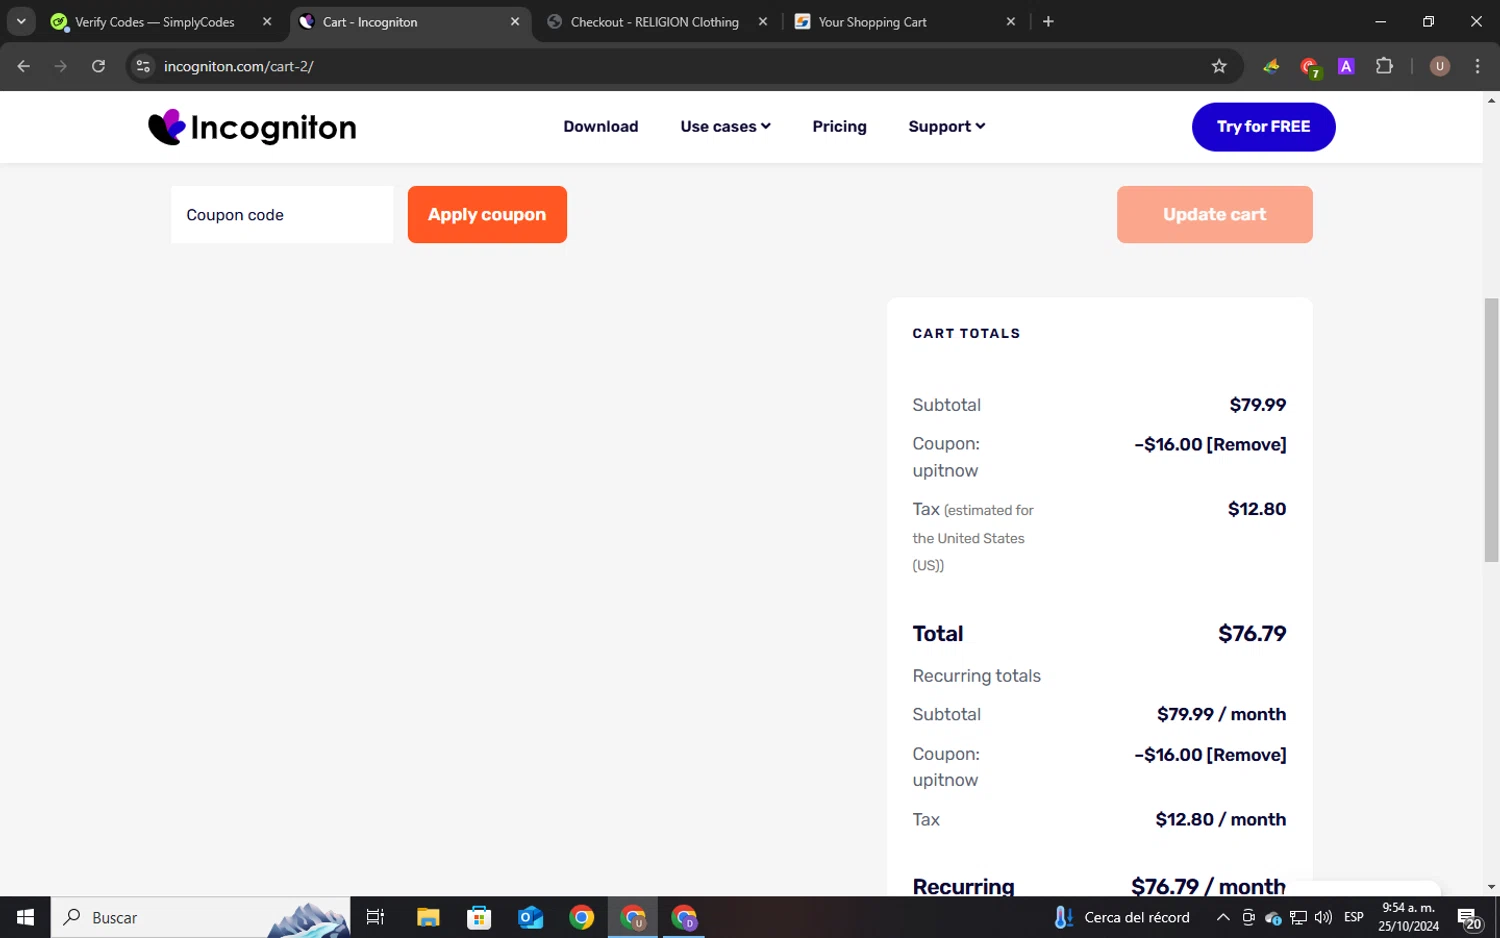Open the Download page link
Screen dimensions: 1500x938
[600, 127]
